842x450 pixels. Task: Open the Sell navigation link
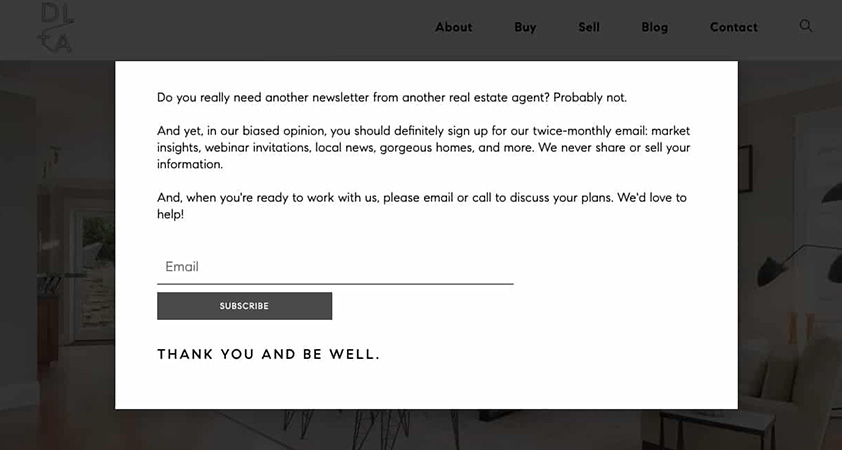pos(589,27)
